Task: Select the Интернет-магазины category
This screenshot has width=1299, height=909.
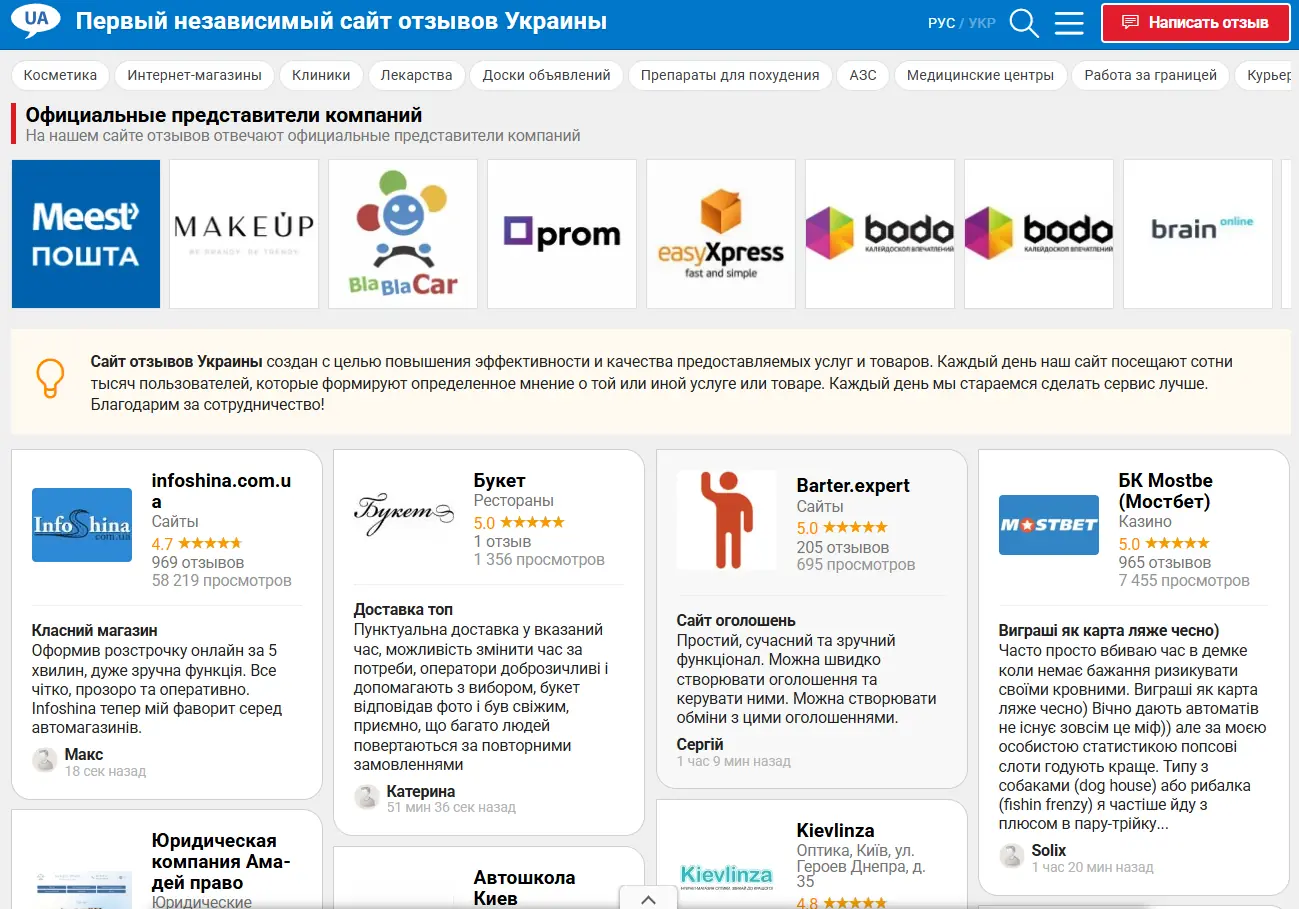Action: point(194,75)
